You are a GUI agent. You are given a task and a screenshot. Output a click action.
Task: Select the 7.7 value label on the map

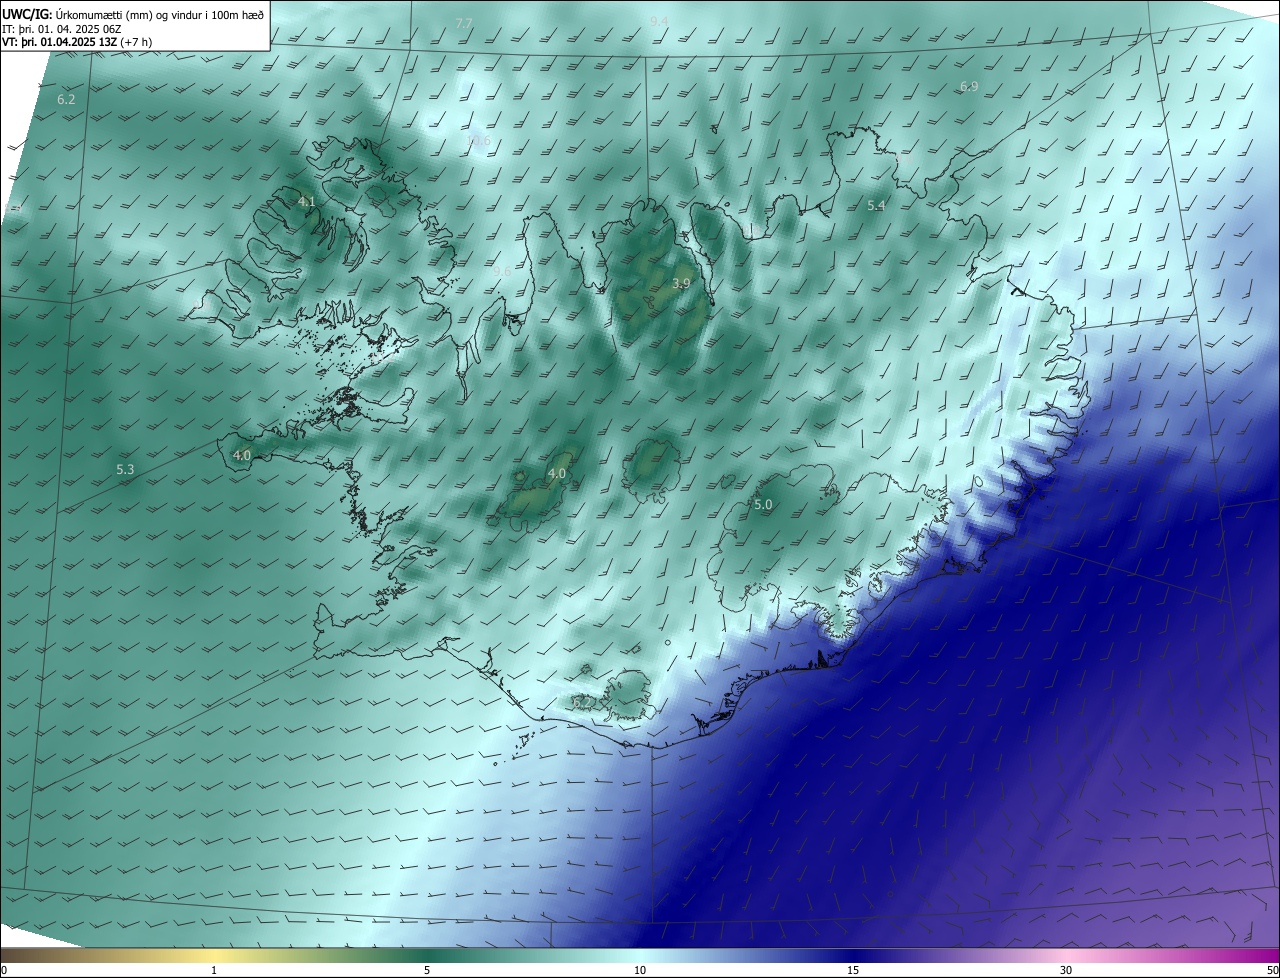pos(464,23)
